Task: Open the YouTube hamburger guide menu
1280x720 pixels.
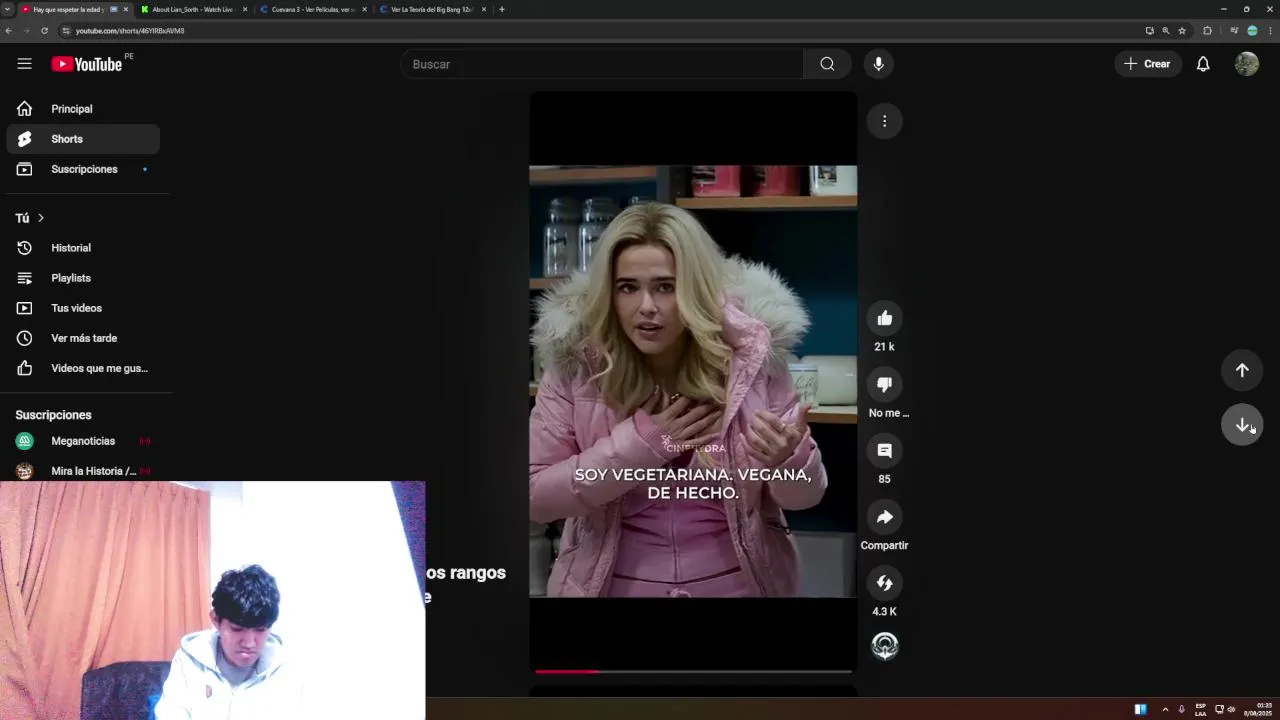Action: pyautogui.click(x=24, y=64)
